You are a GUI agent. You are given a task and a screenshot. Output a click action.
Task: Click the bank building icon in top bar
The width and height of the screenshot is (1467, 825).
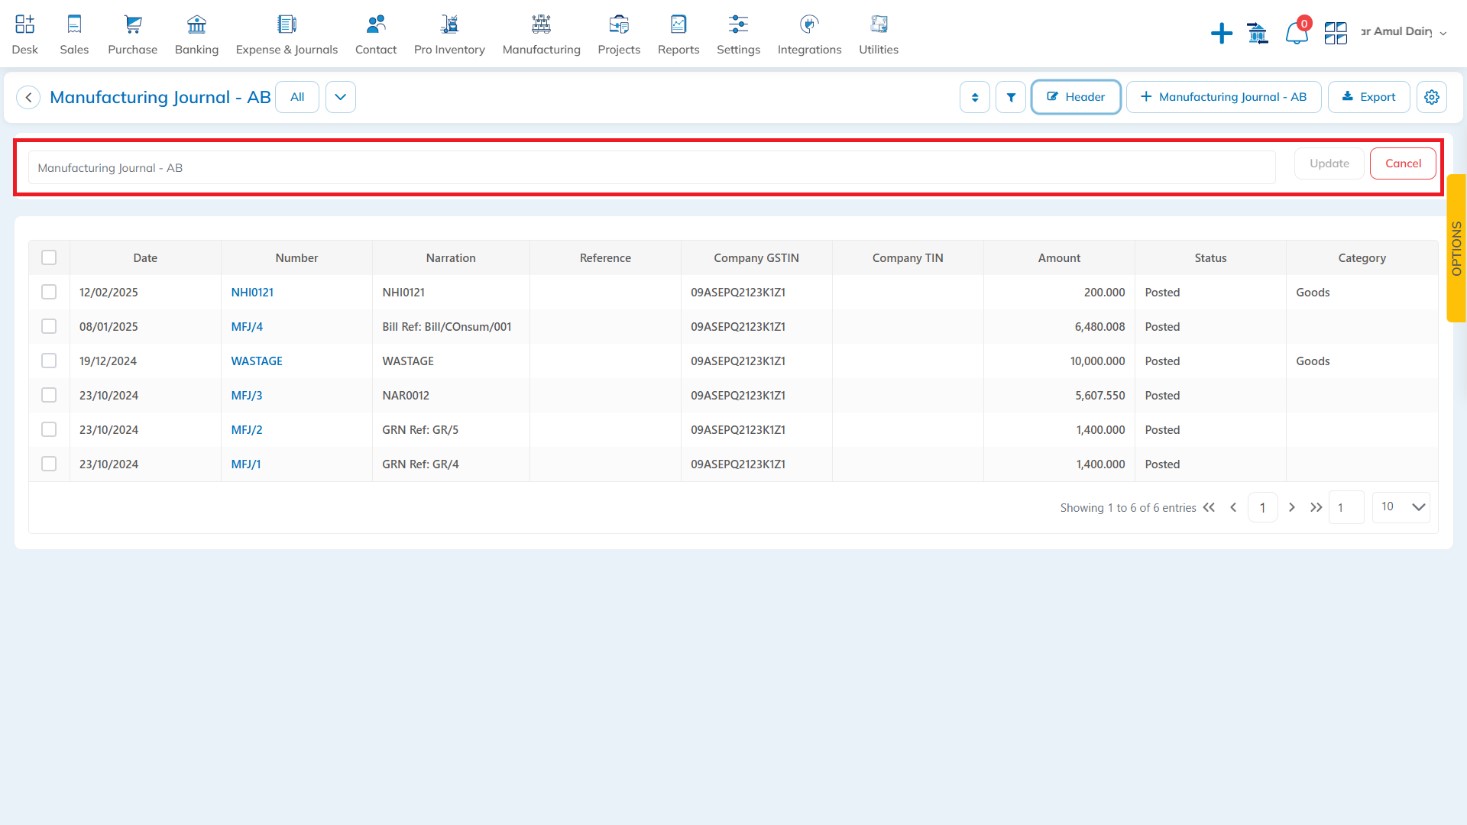tap(1258, 34)
